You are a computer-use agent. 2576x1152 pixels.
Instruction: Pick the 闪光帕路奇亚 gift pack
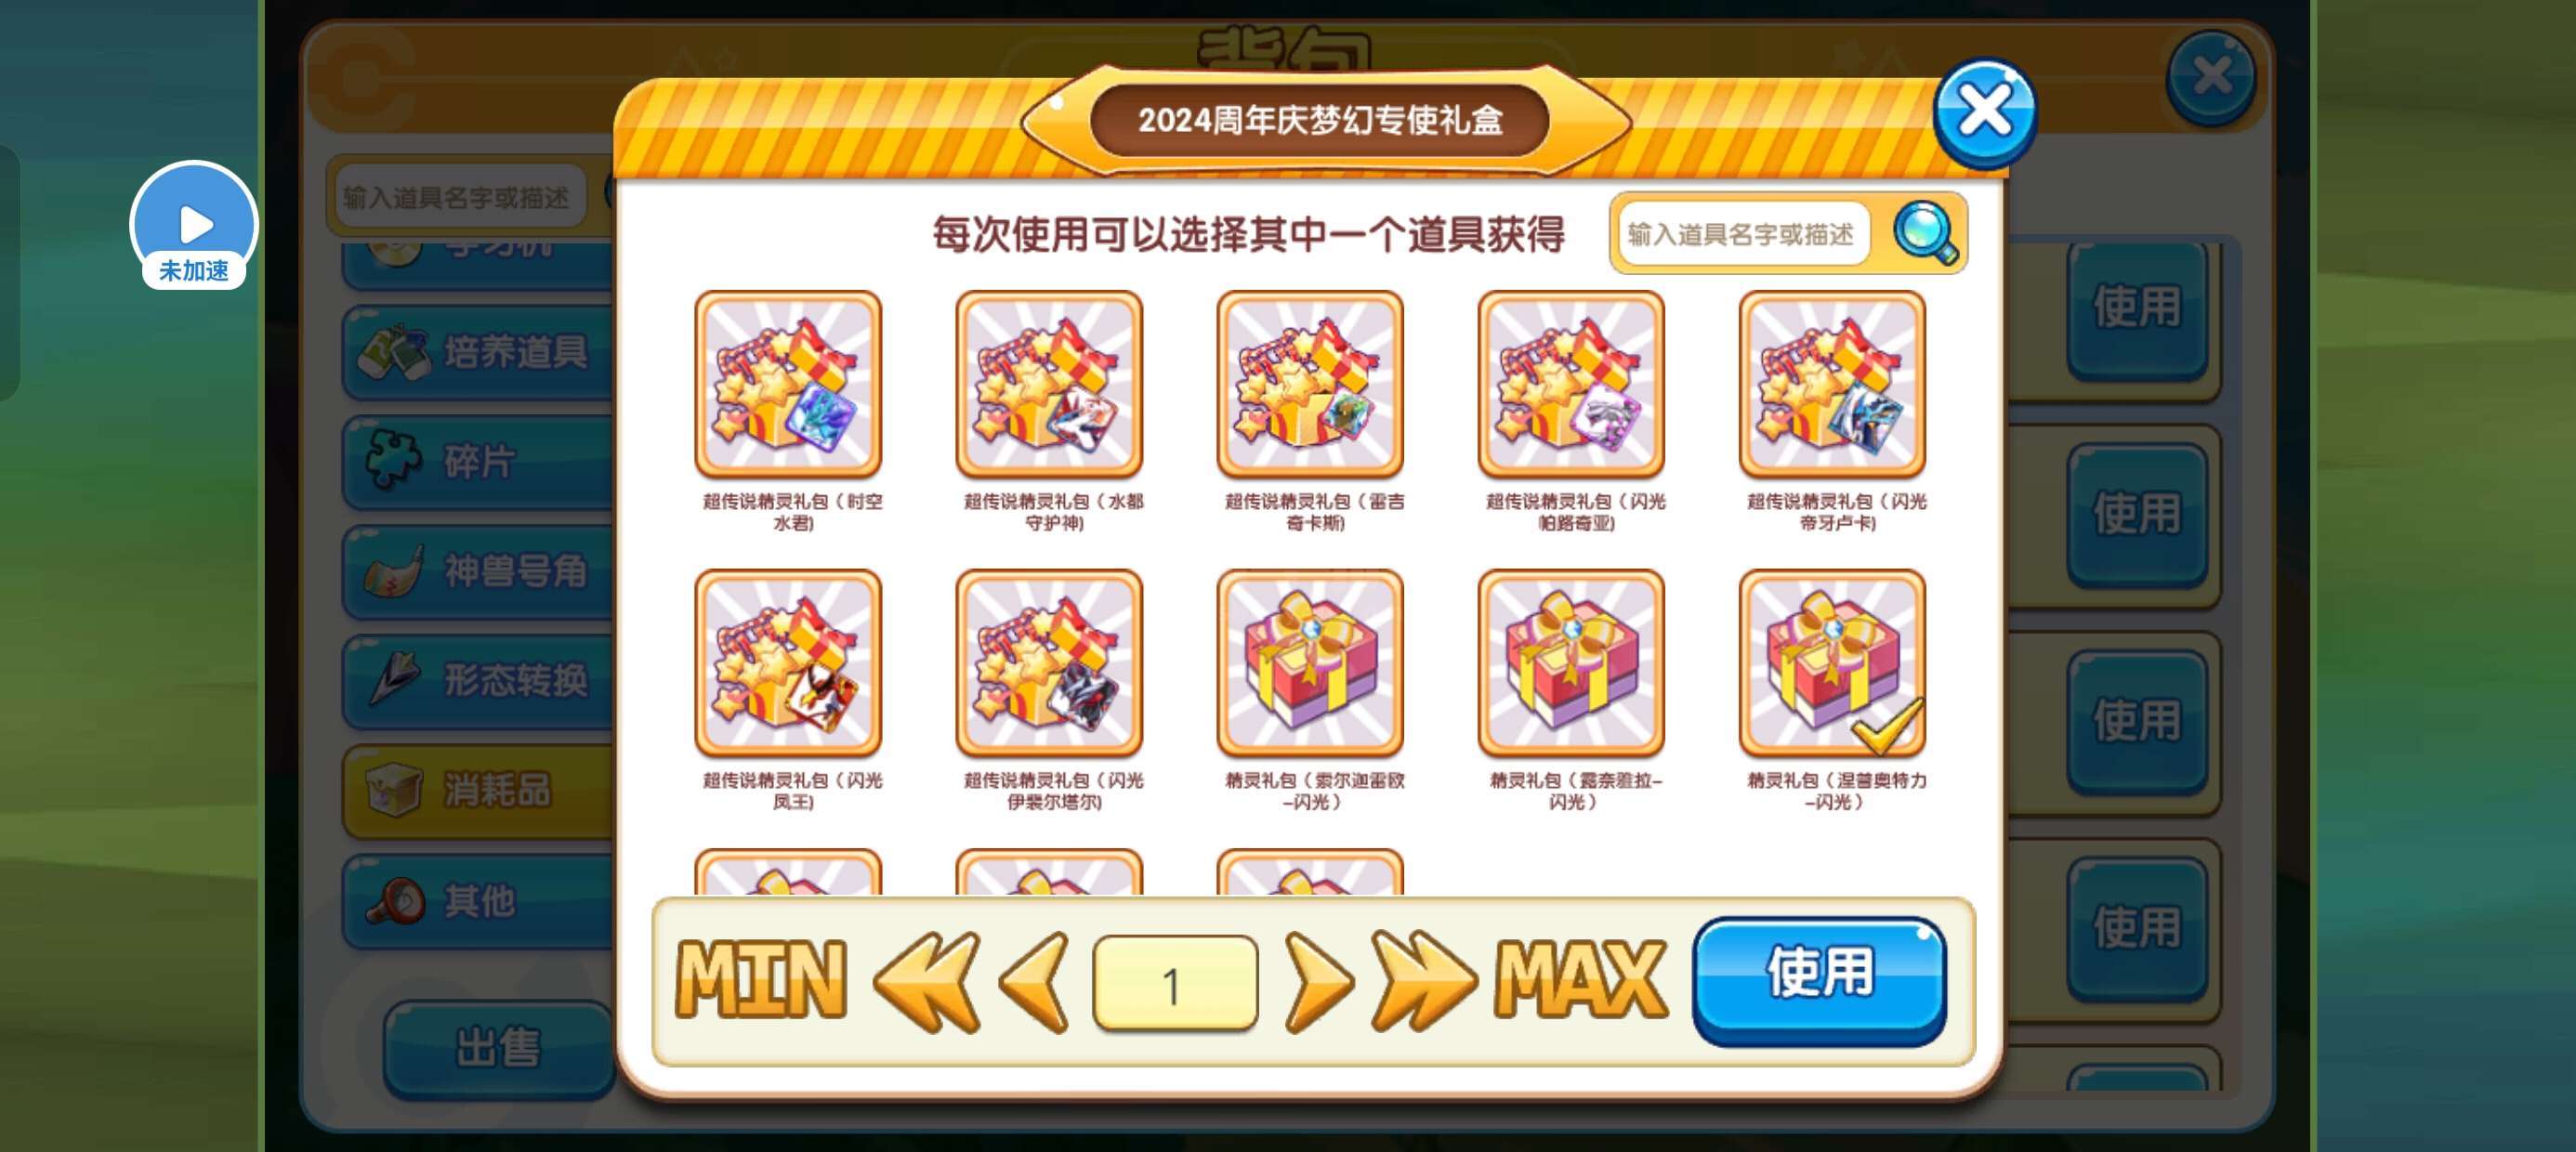[1571, 384]
